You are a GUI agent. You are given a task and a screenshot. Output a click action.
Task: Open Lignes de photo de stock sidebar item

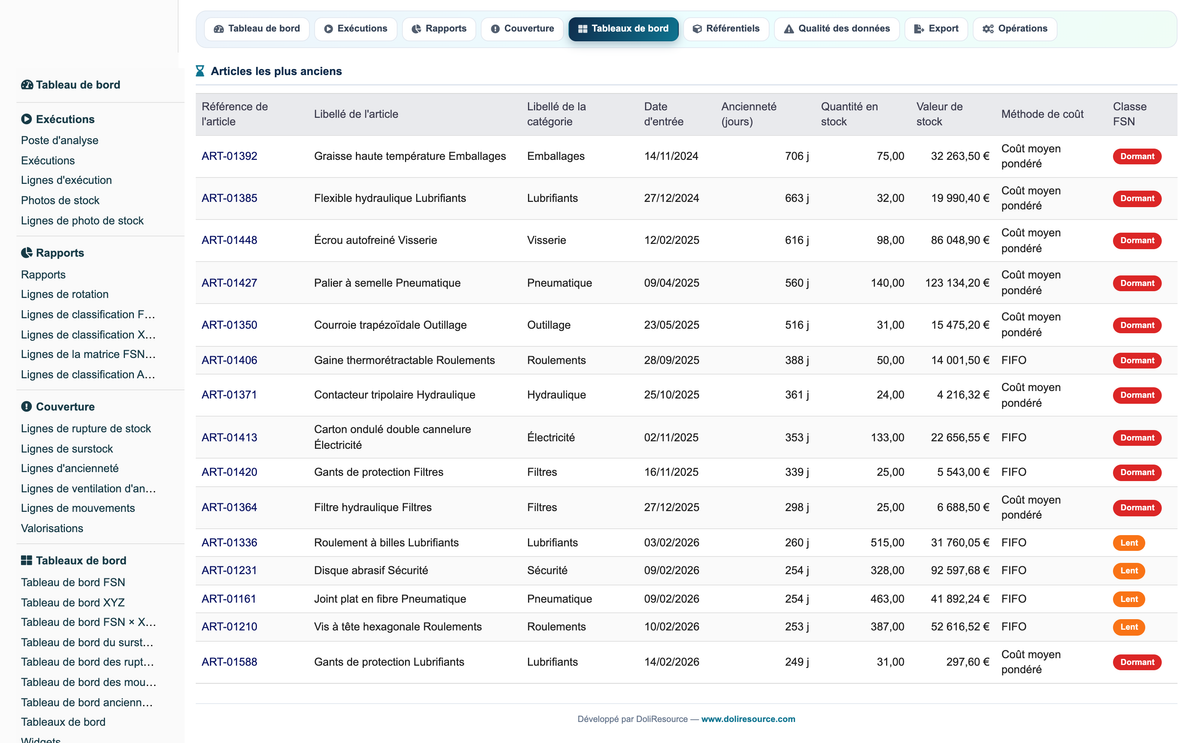82,221
